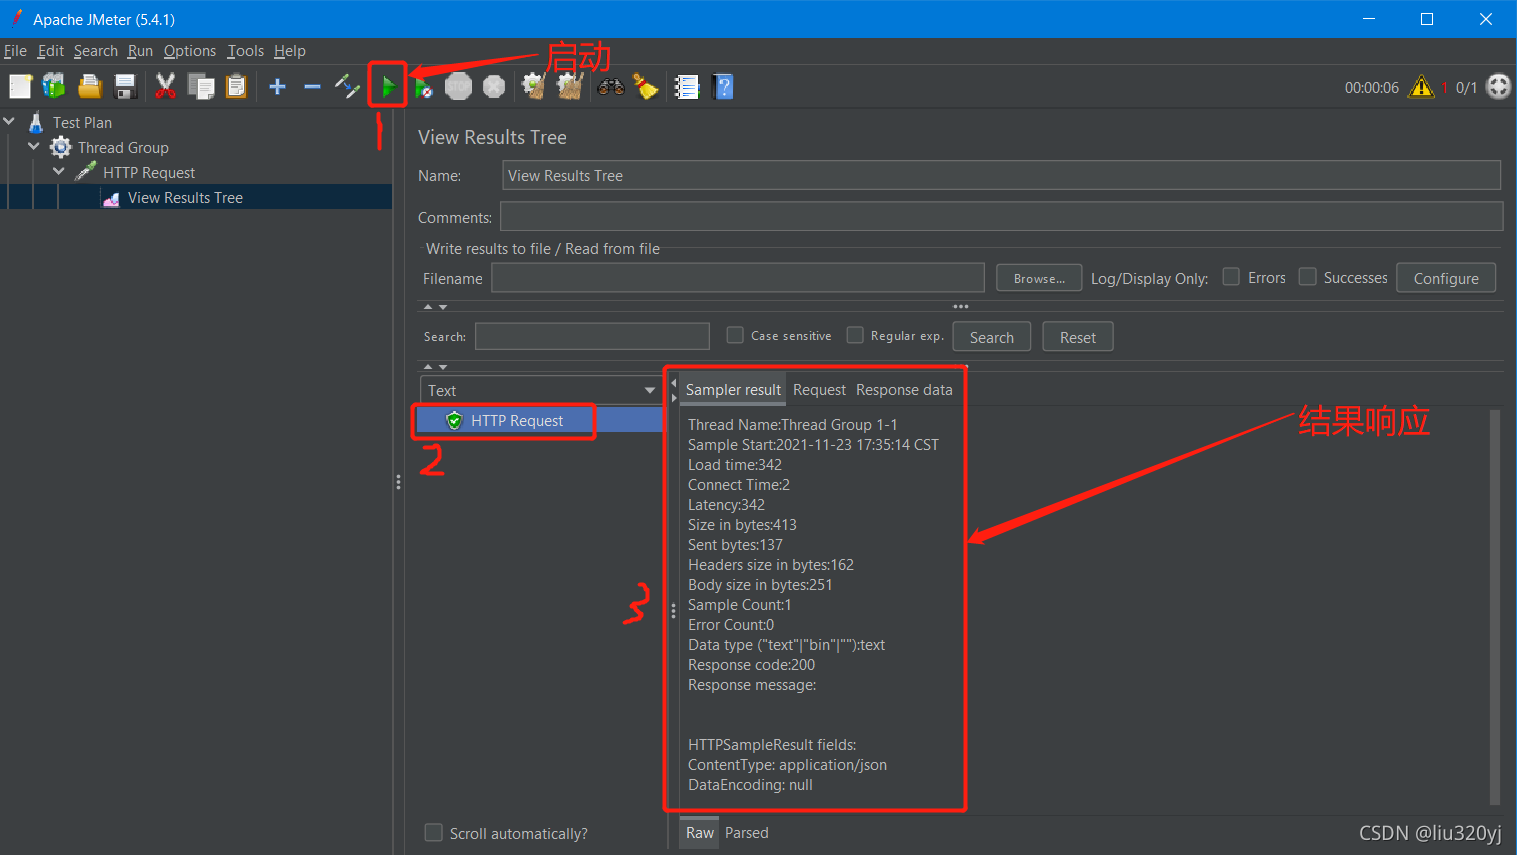Click the Copy icon in toolbar
Image resolution: width=1517 pixels, height=855 pixels.
point(201,87)
